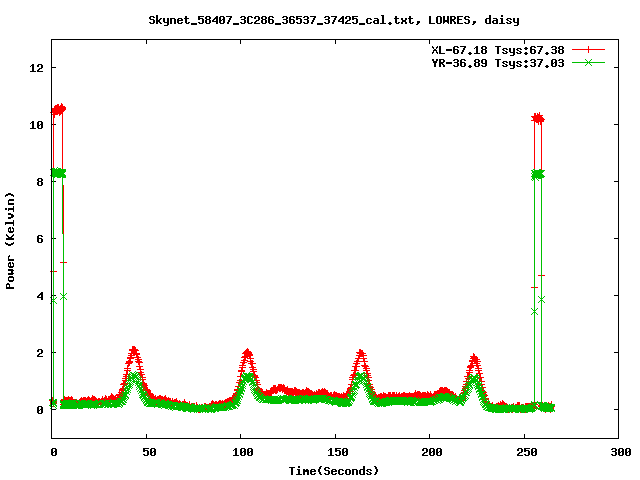Click x-axis tick label 250
640x480 pixels.
527,452
